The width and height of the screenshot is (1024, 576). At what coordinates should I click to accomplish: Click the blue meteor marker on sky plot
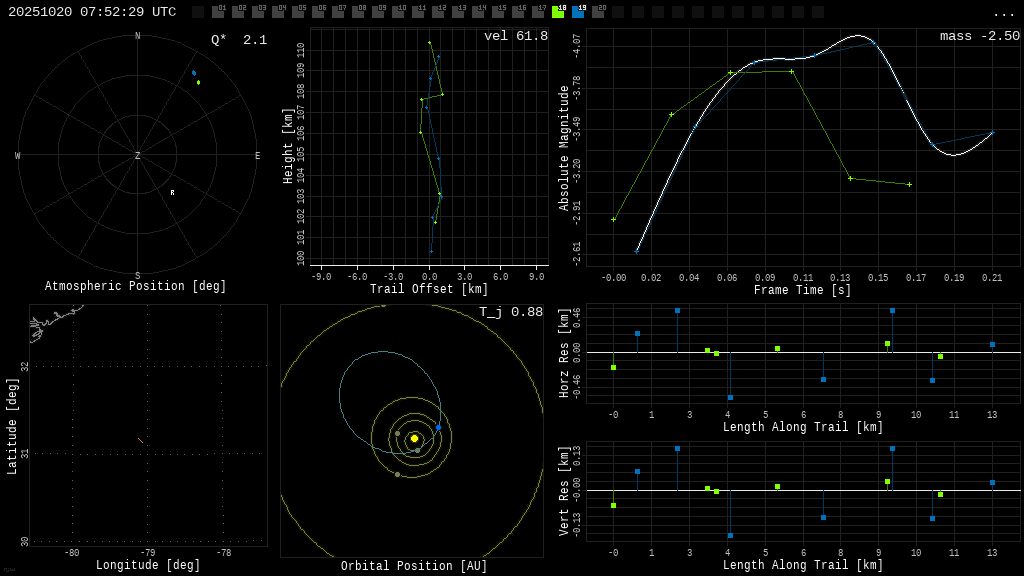194,73
